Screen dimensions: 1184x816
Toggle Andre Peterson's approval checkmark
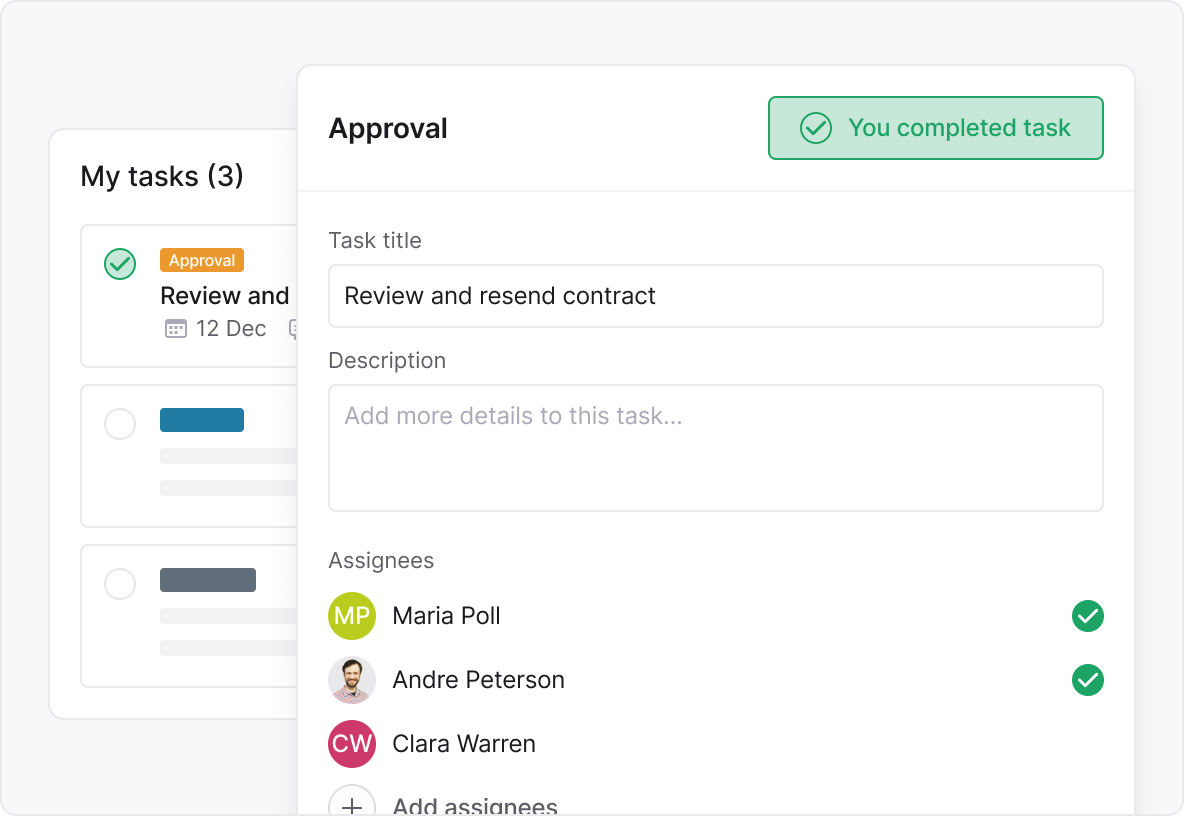[x=1088, y=680]
